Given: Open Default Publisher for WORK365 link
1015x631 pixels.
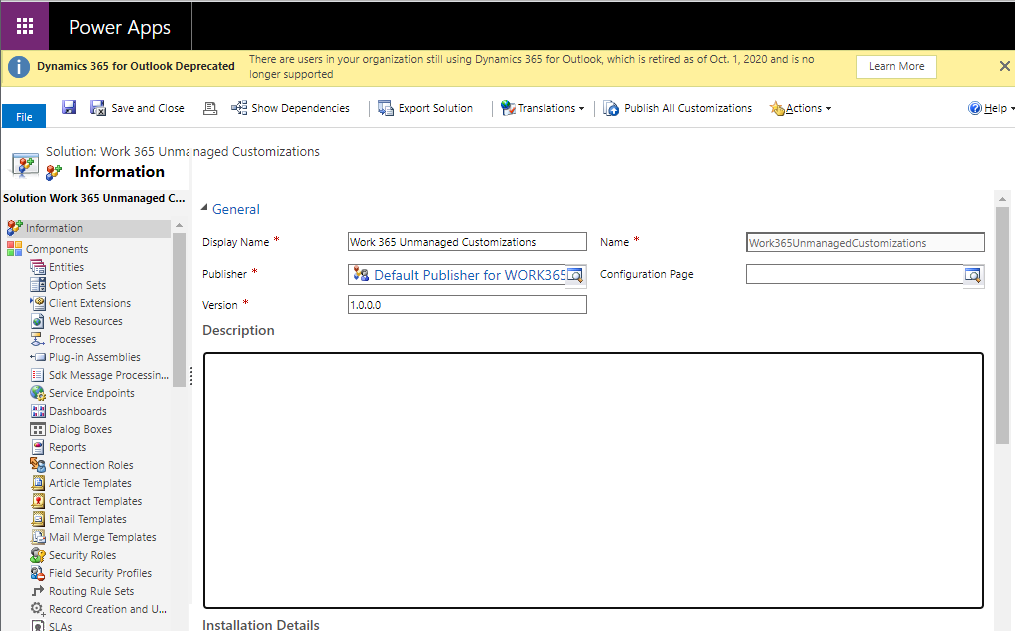Looking at the screenshot, I should 470,275.
